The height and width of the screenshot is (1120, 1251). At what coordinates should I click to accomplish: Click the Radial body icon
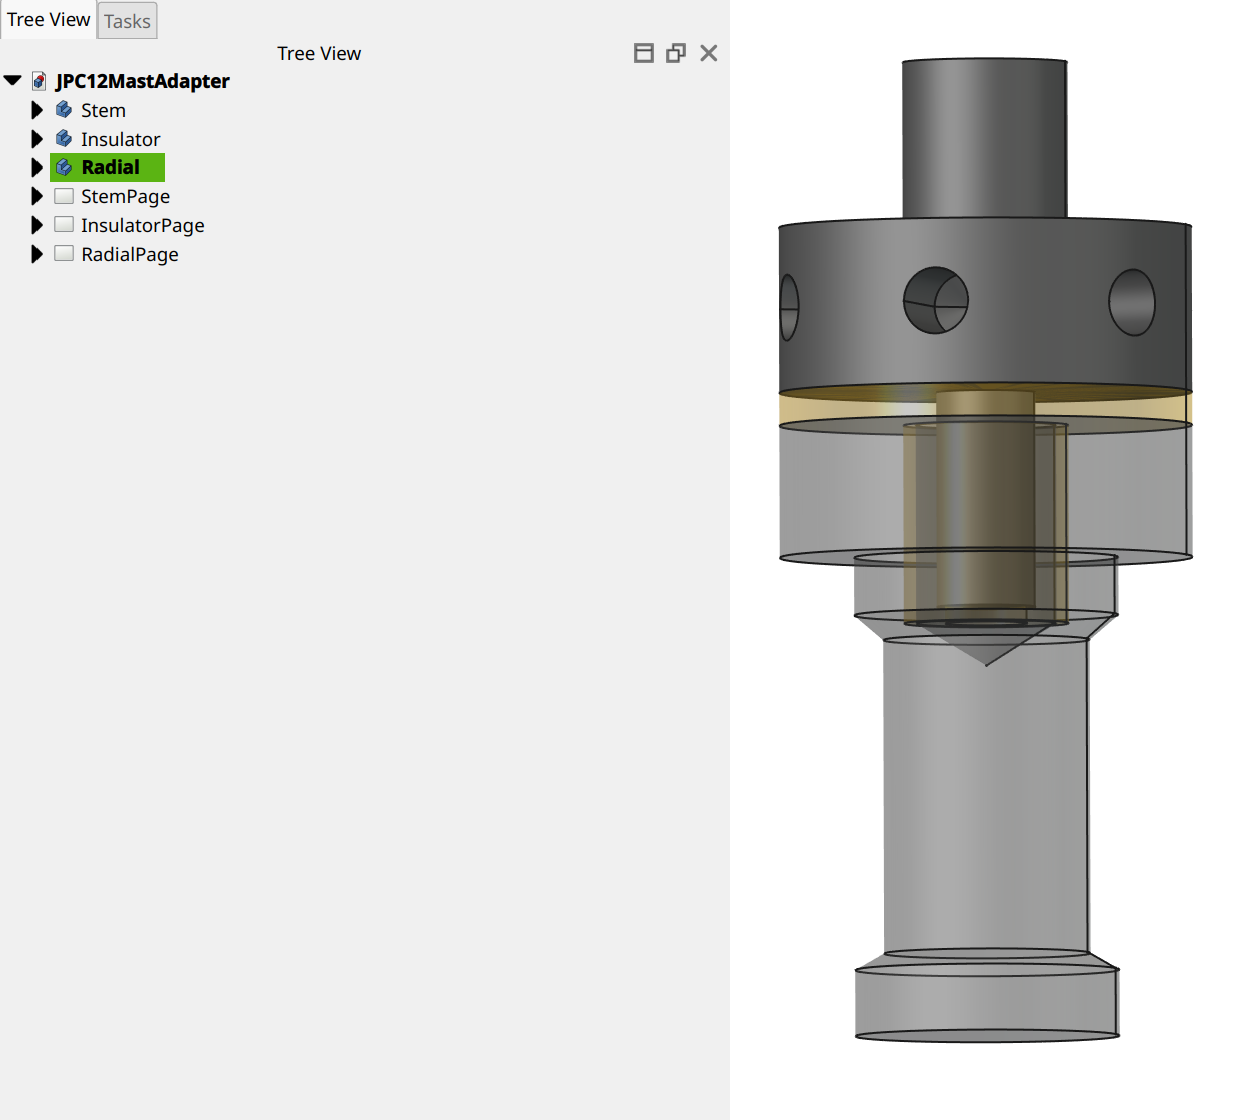point(64,167)
